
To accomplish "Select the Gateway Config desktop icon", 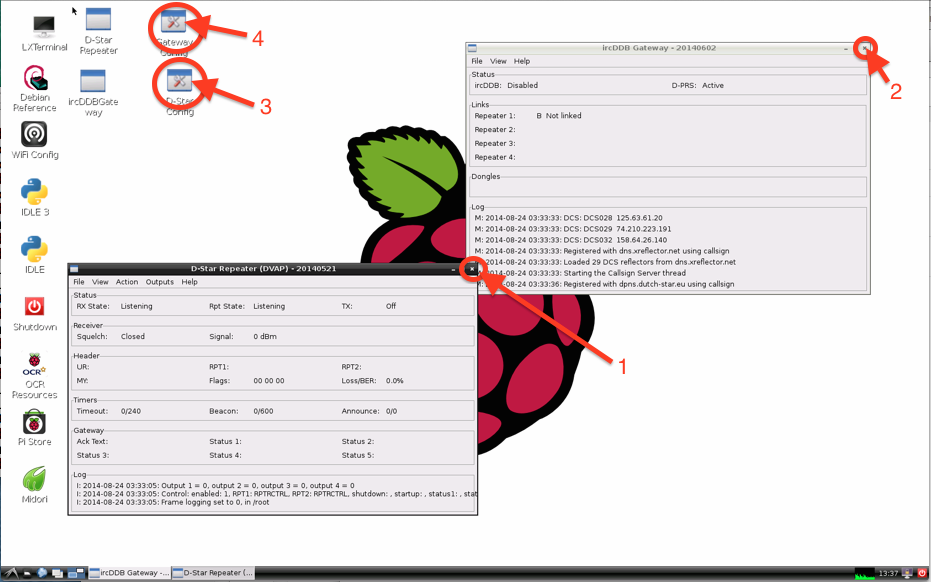I will point(178,24).
